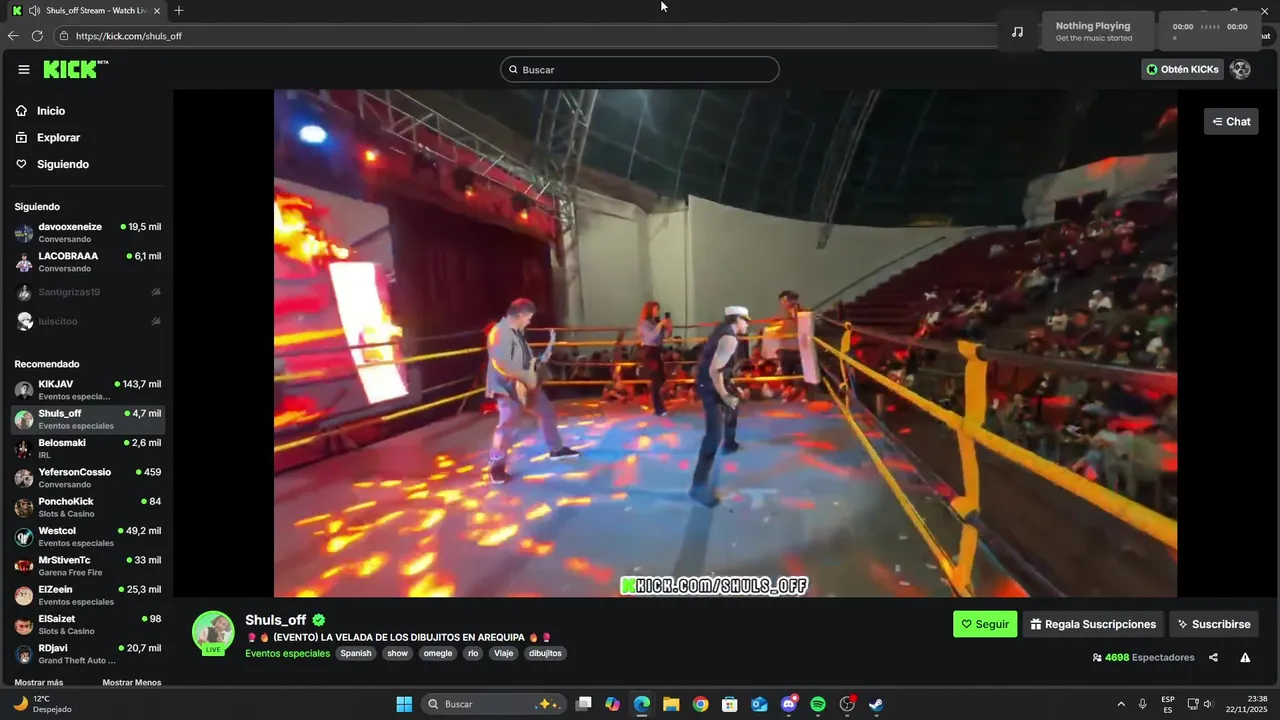Open ElZeein recommended channel
1280x720 pixels.
coord(88,595)
